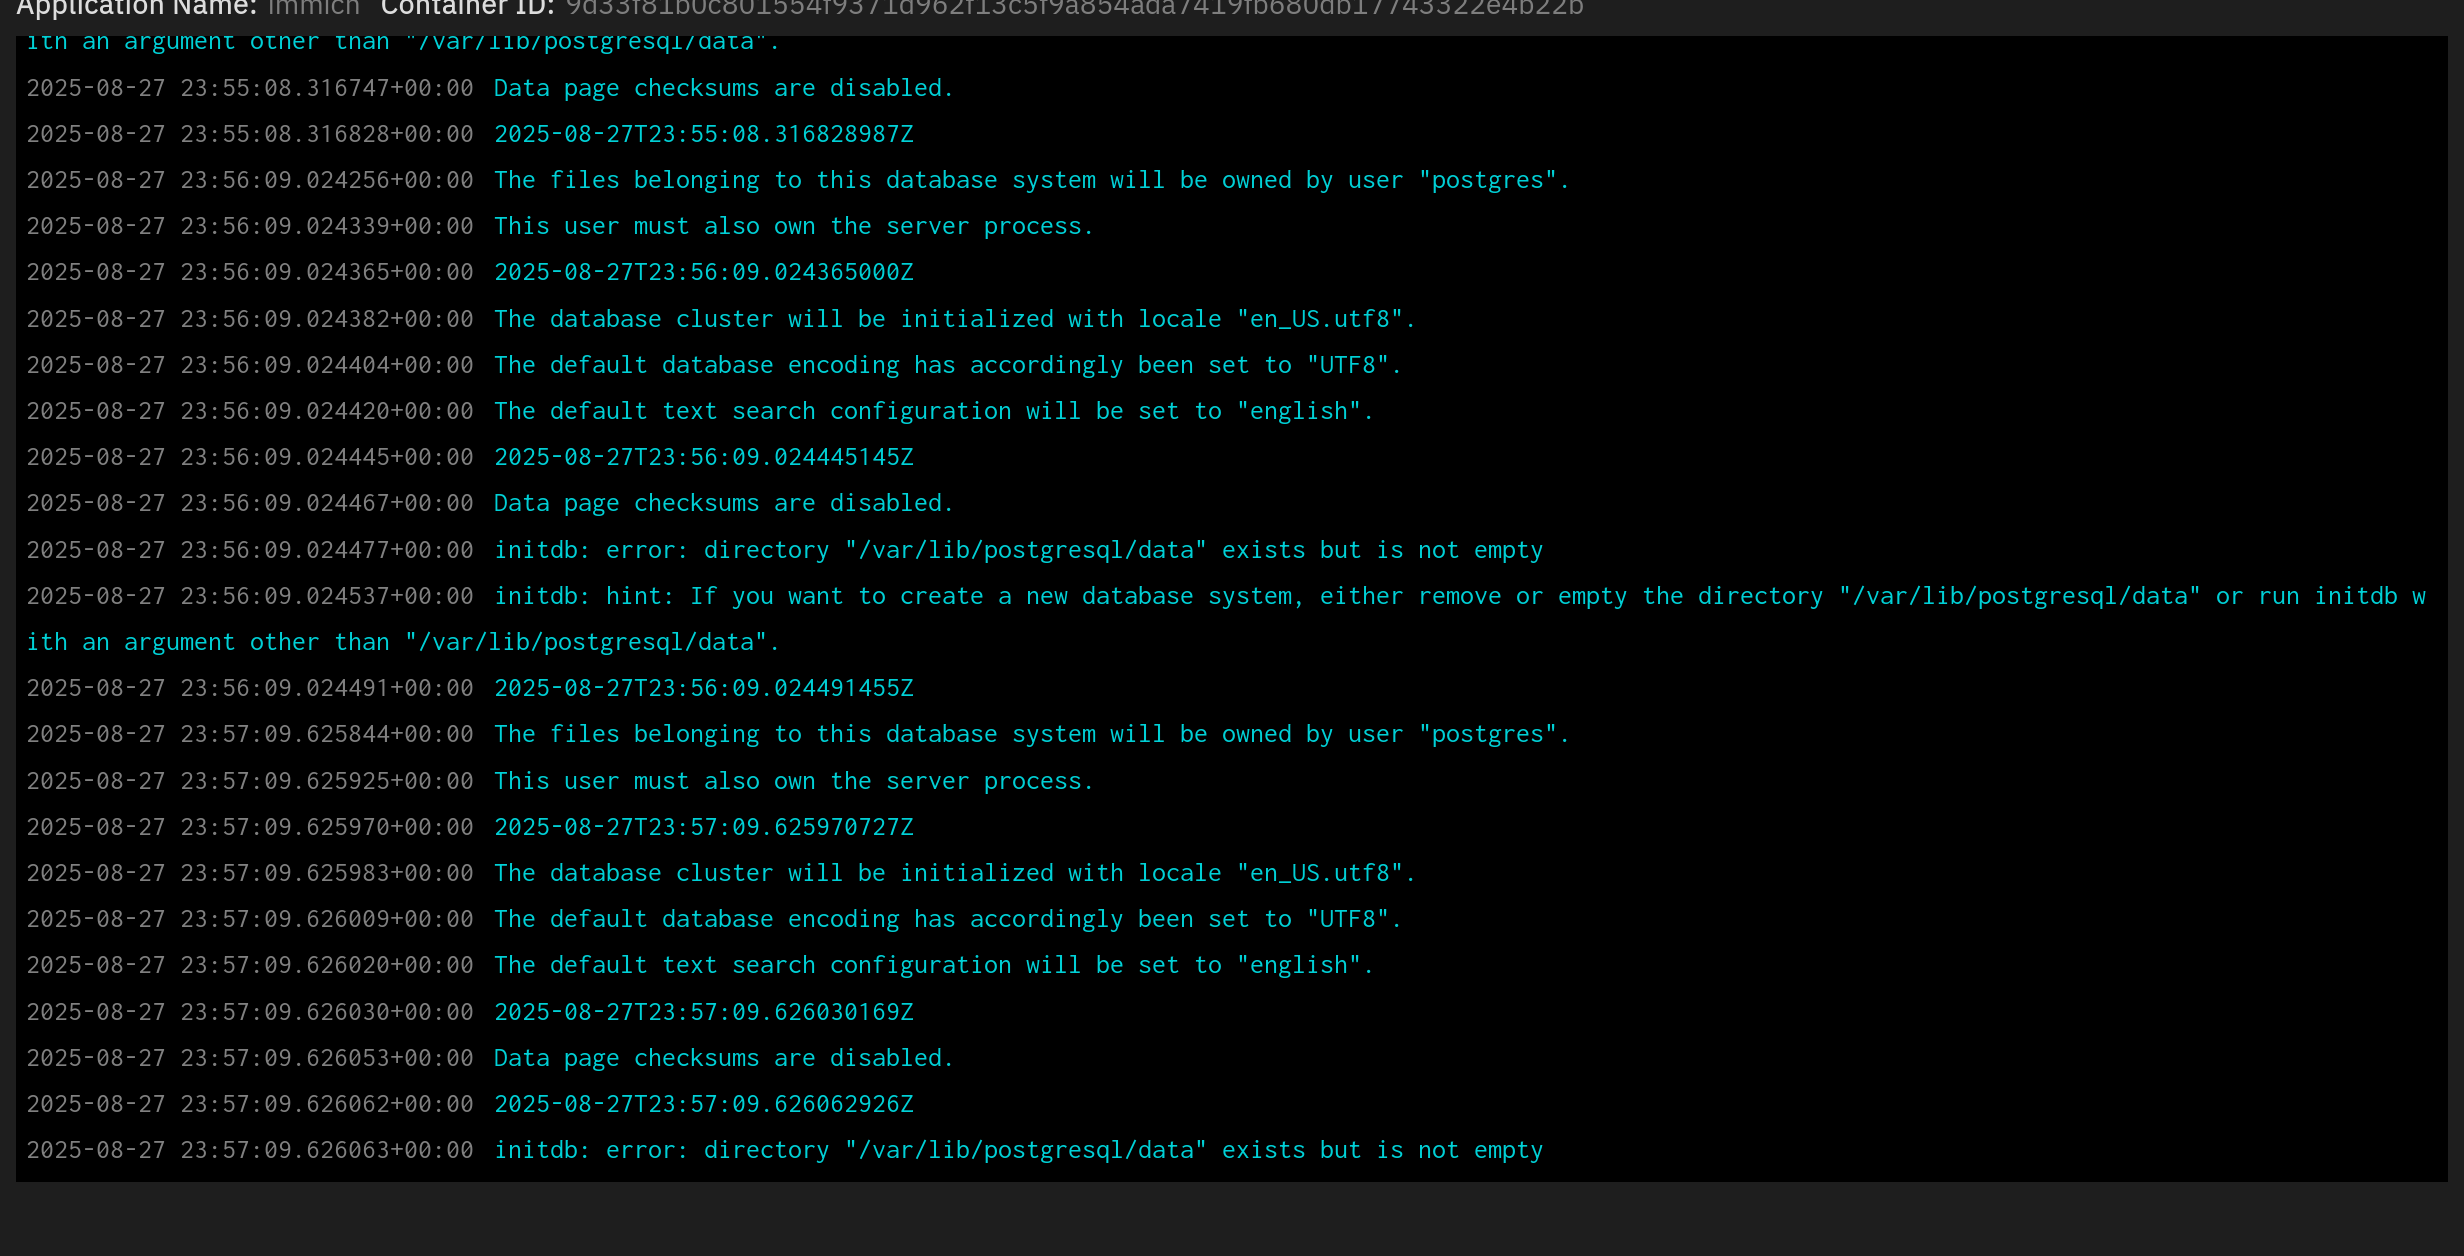Click ISO timestamp 2025-08-27T23:56:09.024491455Z

703,688
